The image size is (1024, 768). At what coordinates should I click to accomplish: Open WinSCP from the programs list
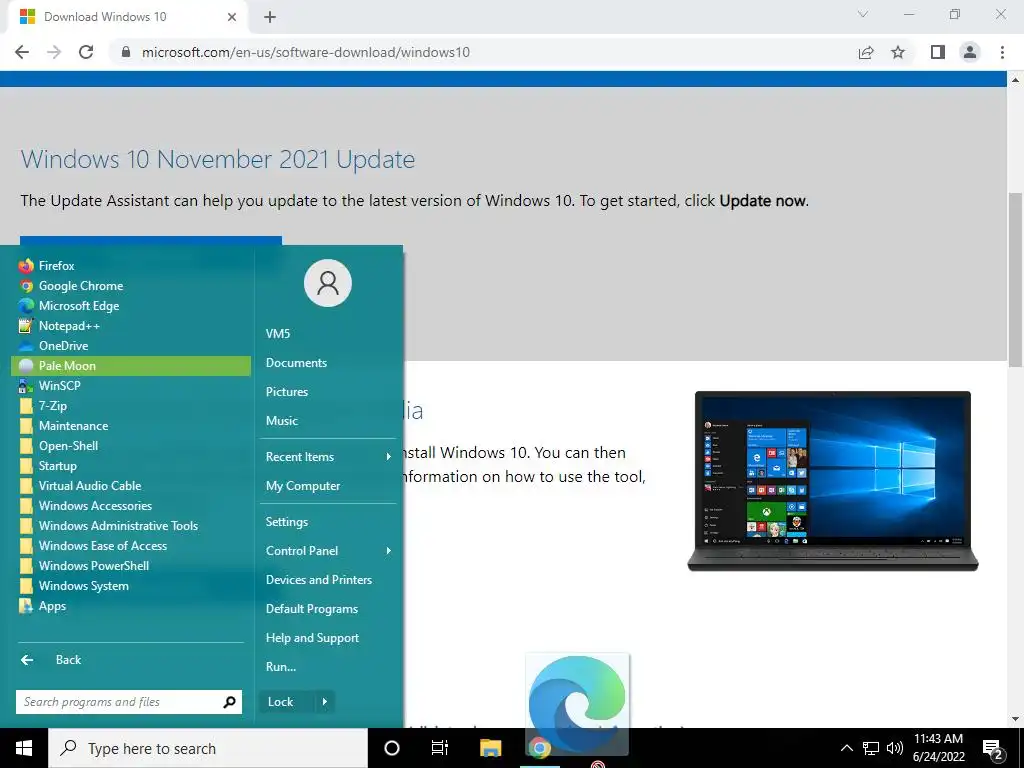click(131, 386)
